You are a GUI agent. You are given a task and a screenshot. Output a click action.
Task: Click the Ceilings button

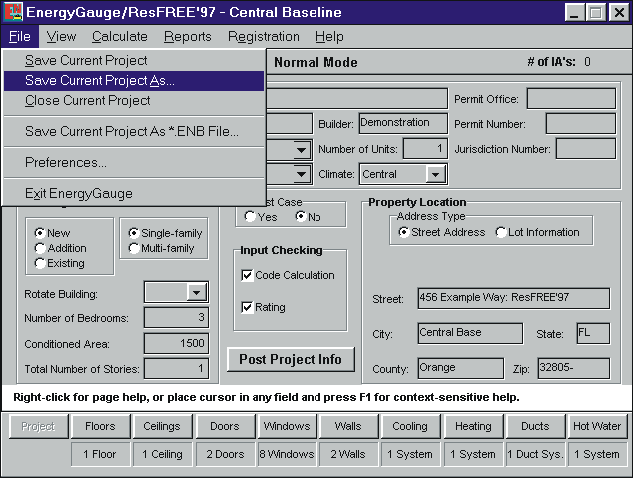[161, 426]
